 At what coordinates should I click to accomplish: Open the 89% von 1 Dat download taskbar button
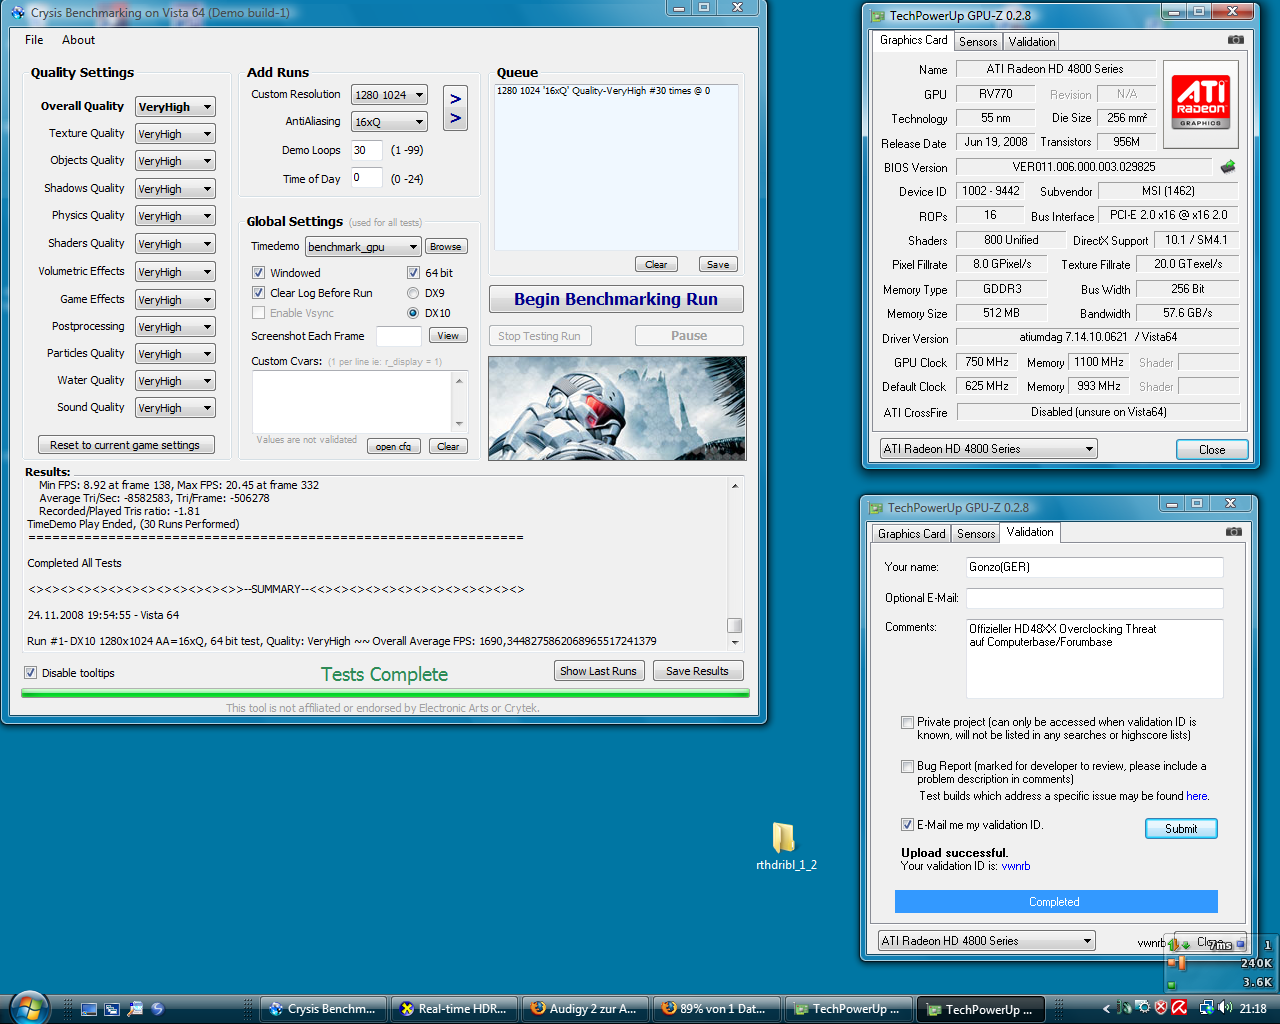tap(718, 1009)
